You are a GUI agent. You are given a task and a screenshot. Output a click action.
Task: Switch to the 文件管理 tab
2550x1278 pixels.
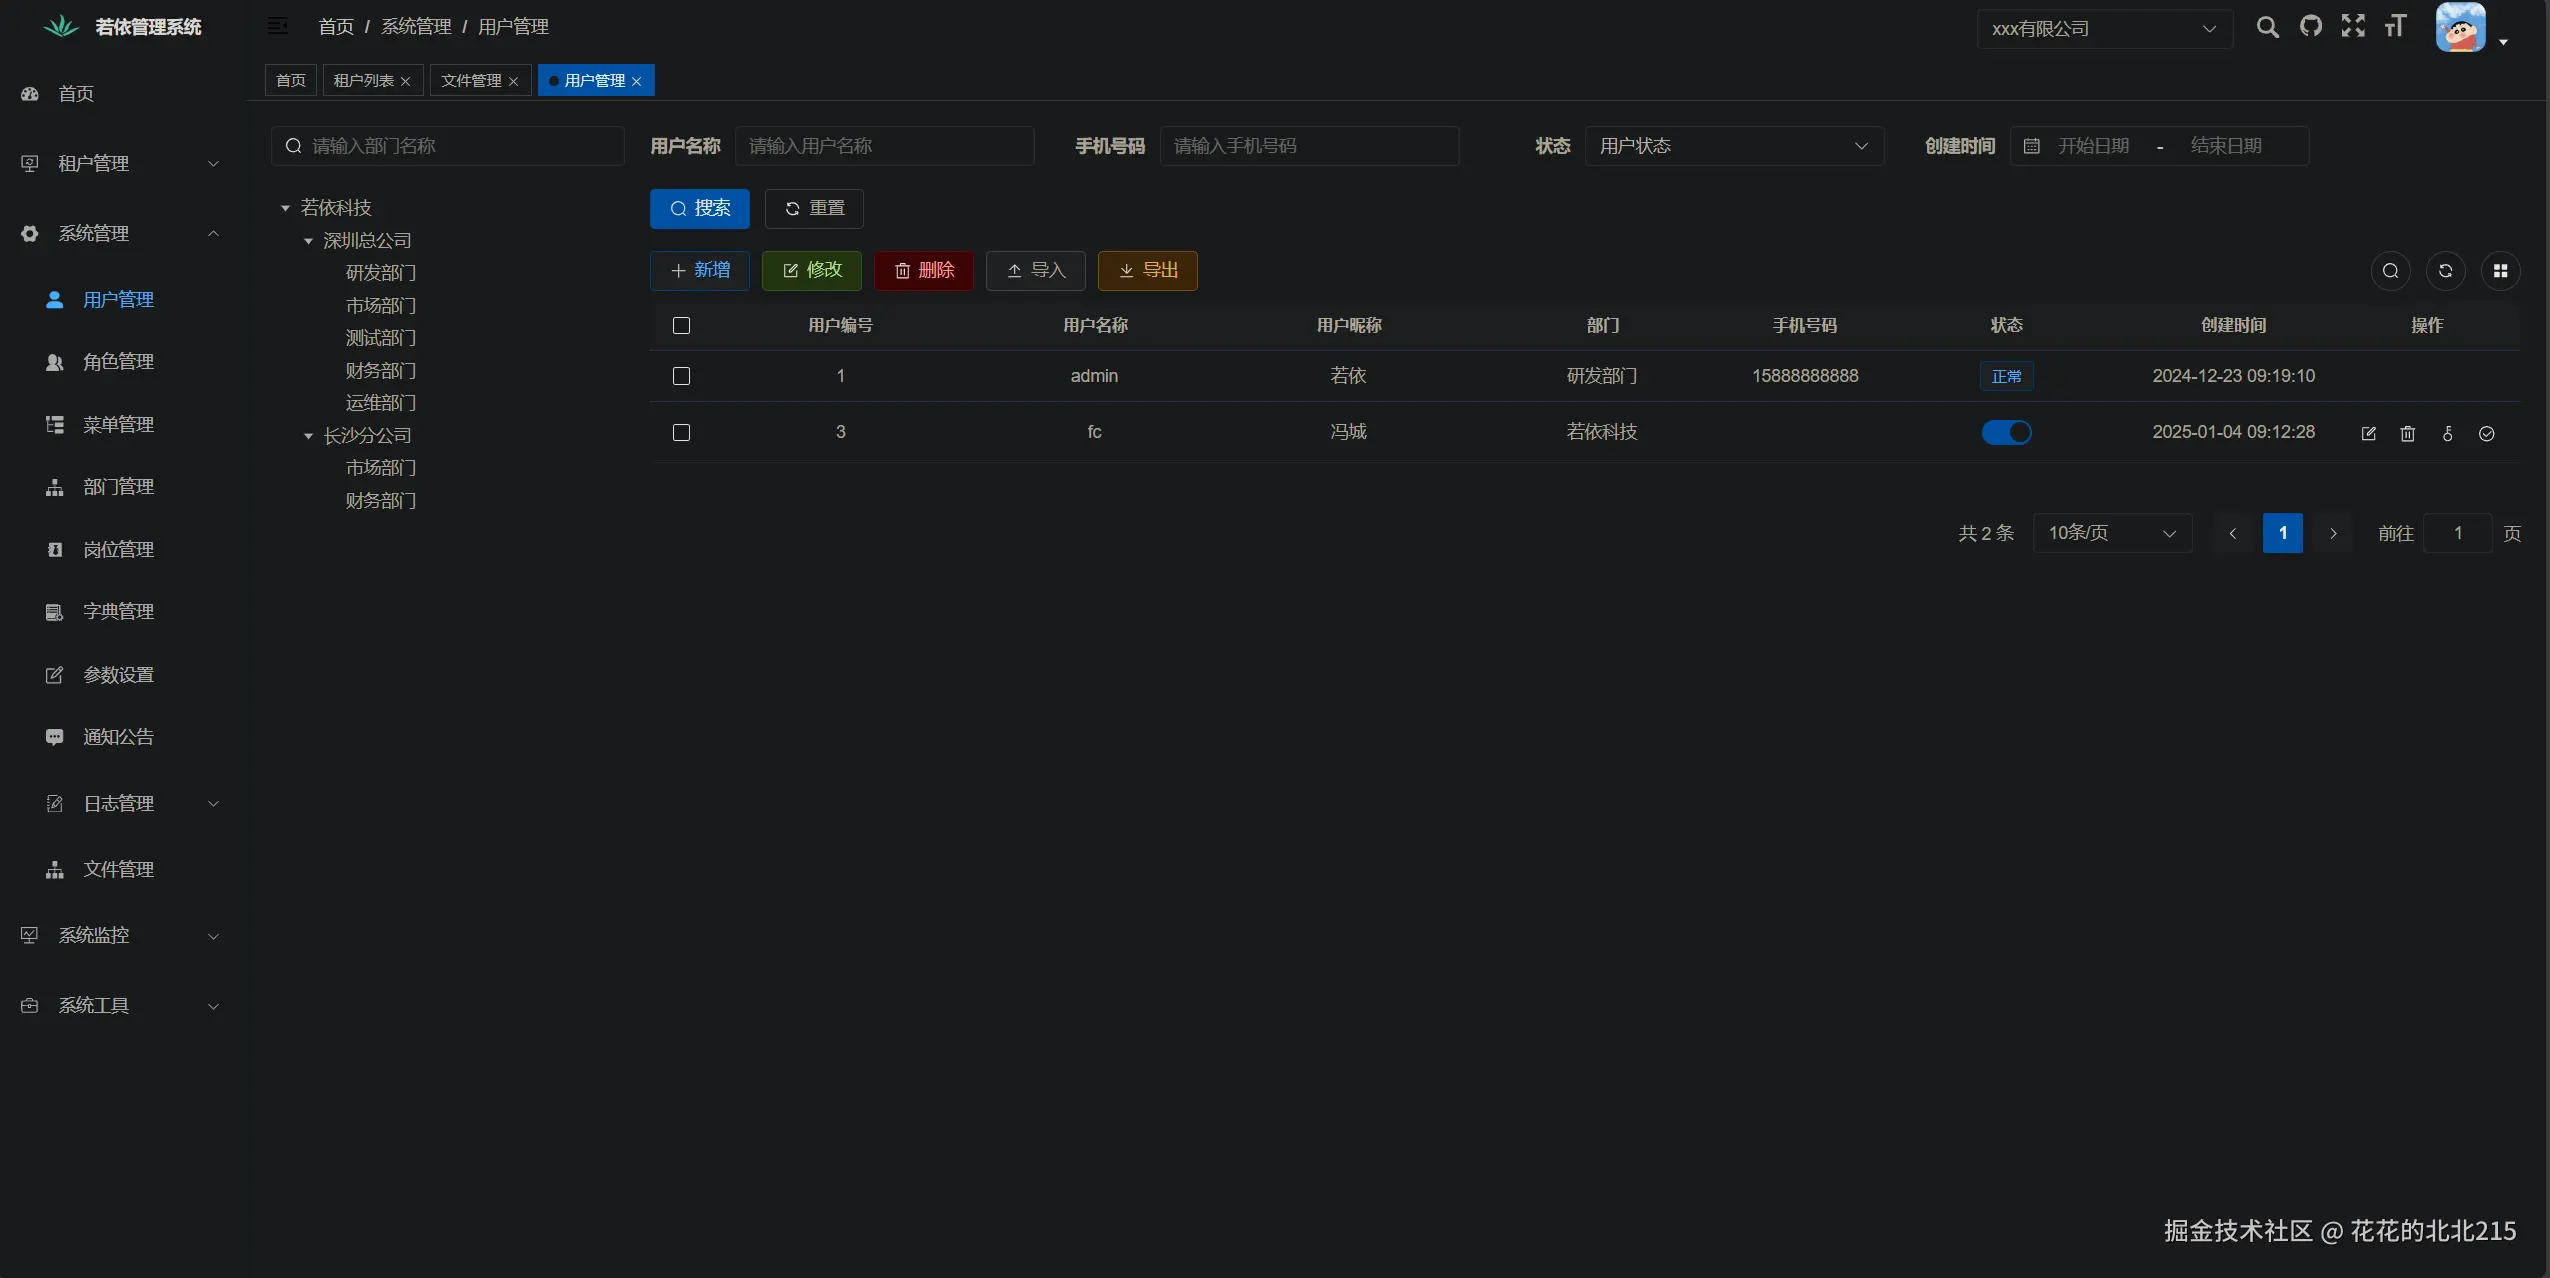tap(471, 80)
